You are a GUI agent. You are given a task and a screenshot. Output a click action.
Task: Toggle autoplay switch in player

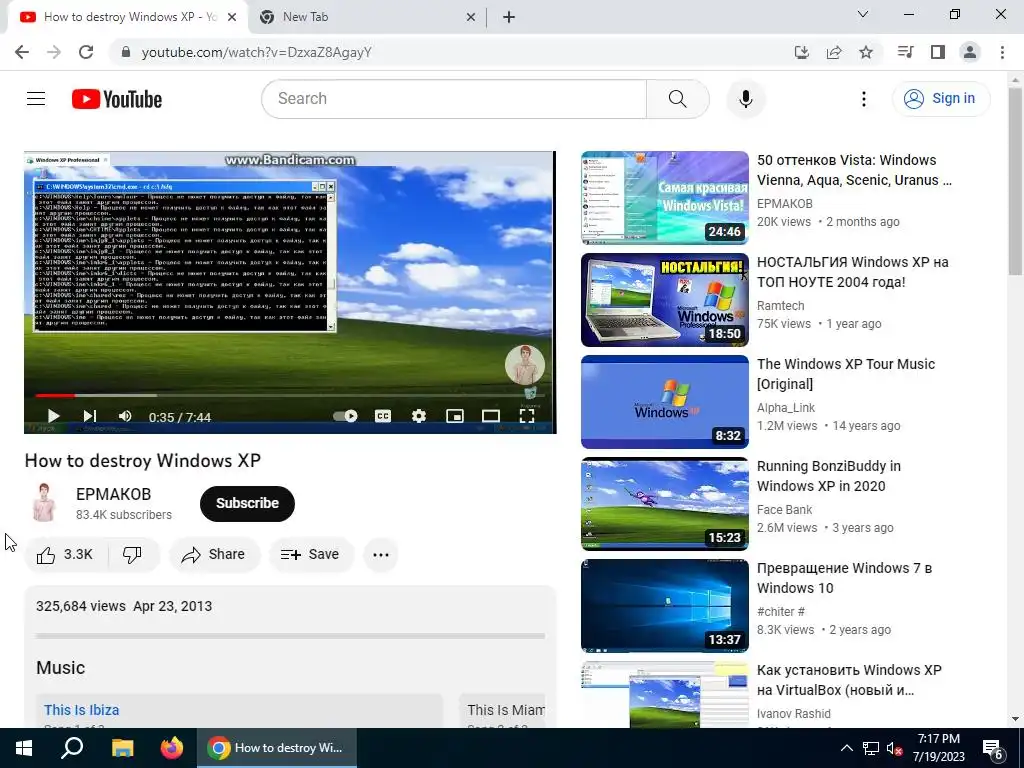point(345,416)
